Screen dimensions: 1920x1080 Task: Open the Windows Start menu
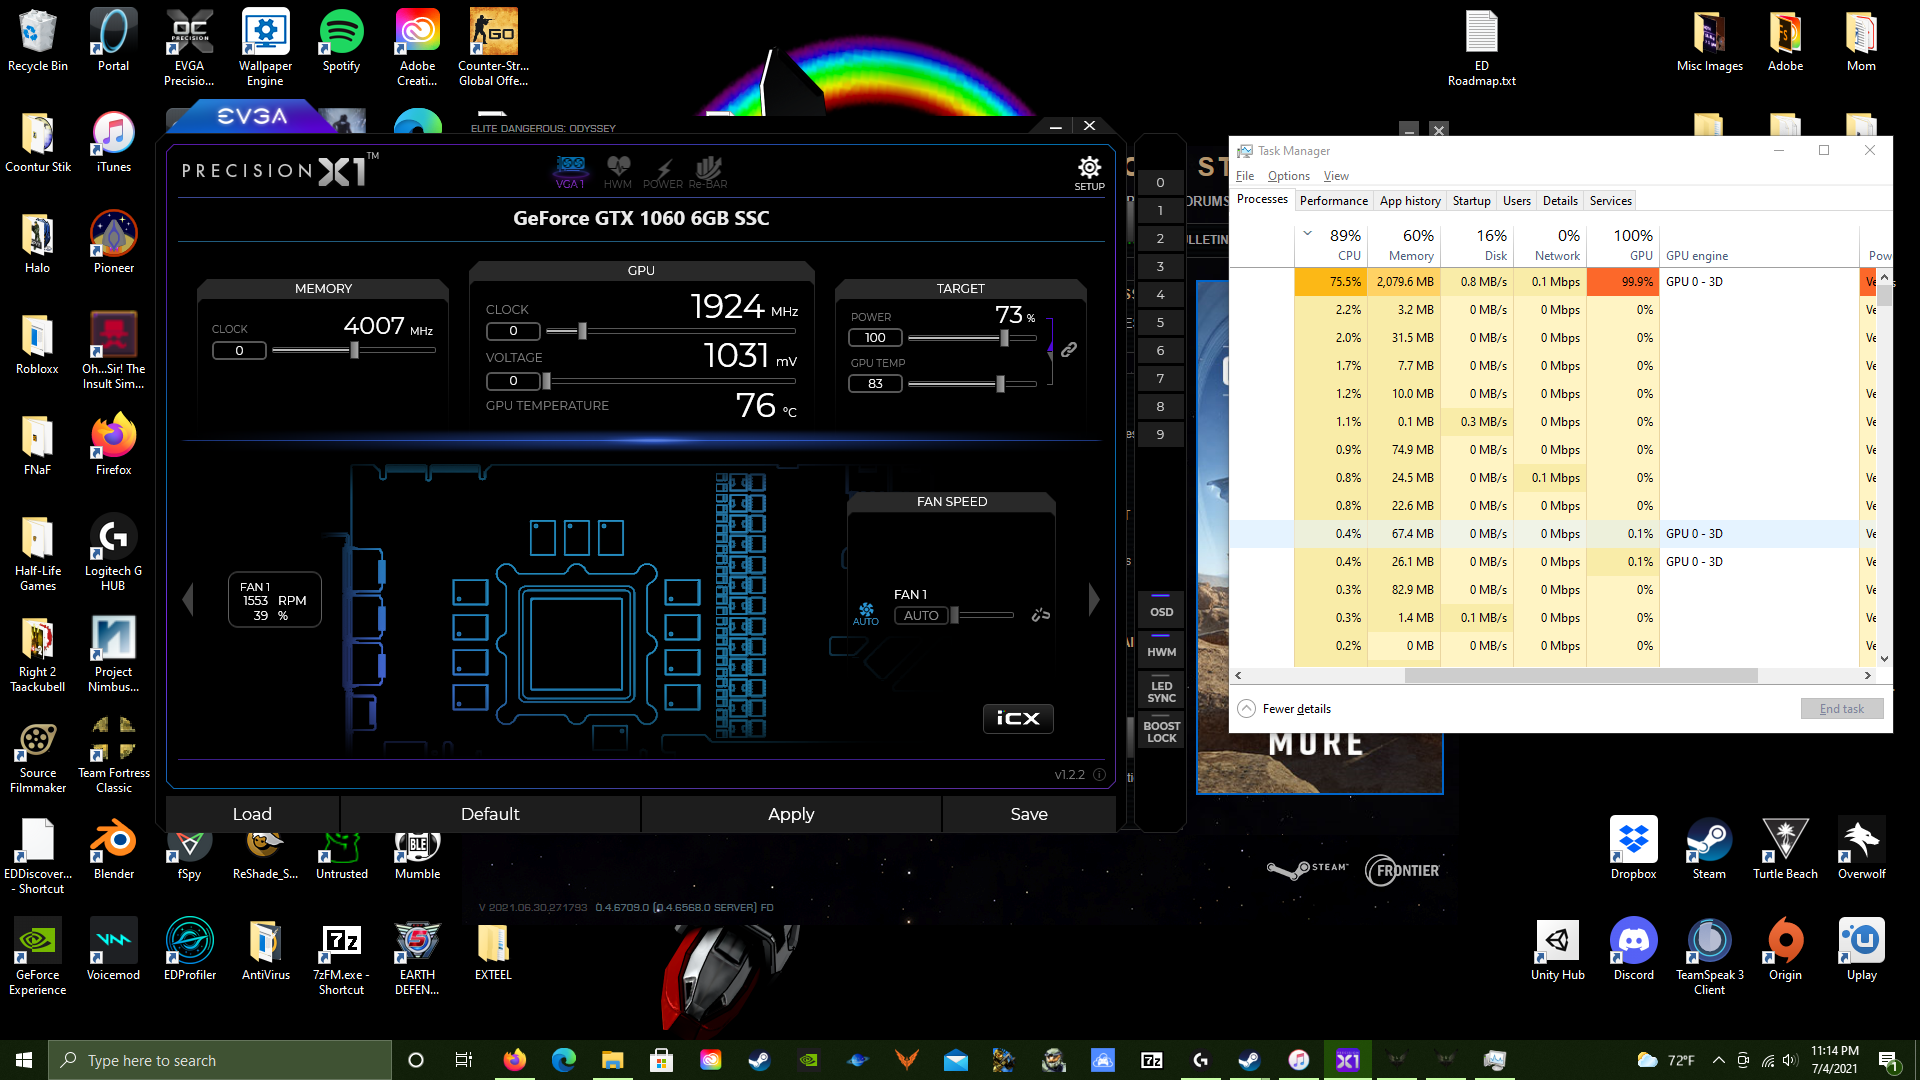[x=24, y=1060]
